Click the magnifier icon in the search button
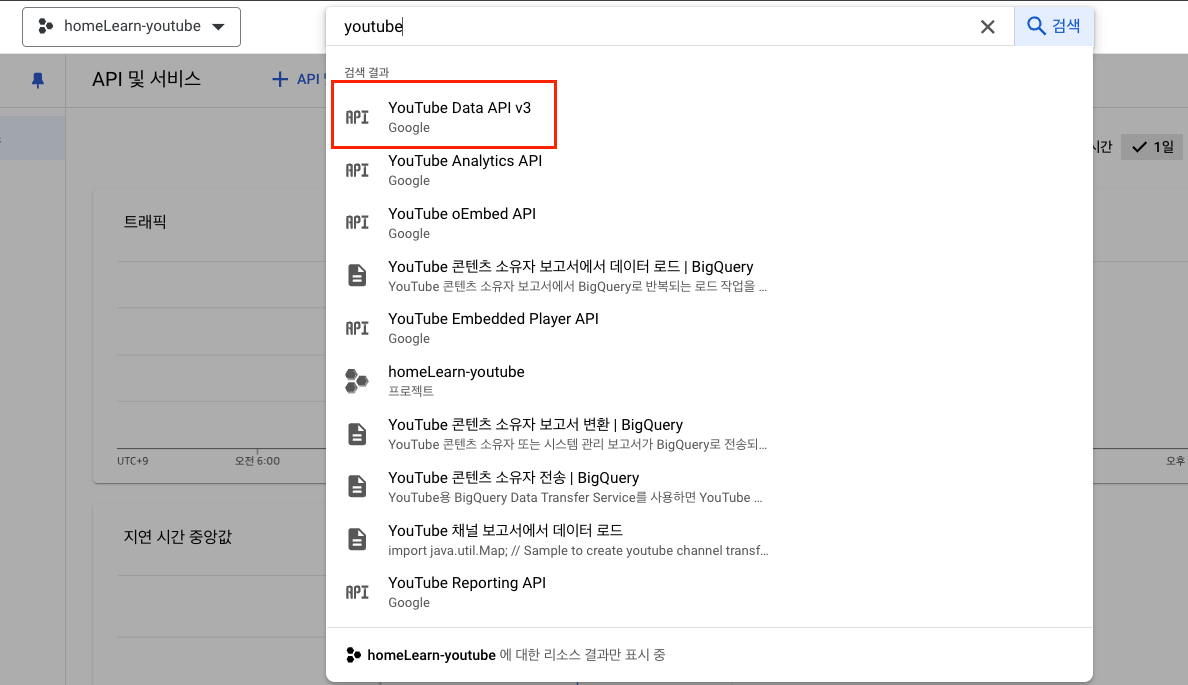 tap(1036, 26)
